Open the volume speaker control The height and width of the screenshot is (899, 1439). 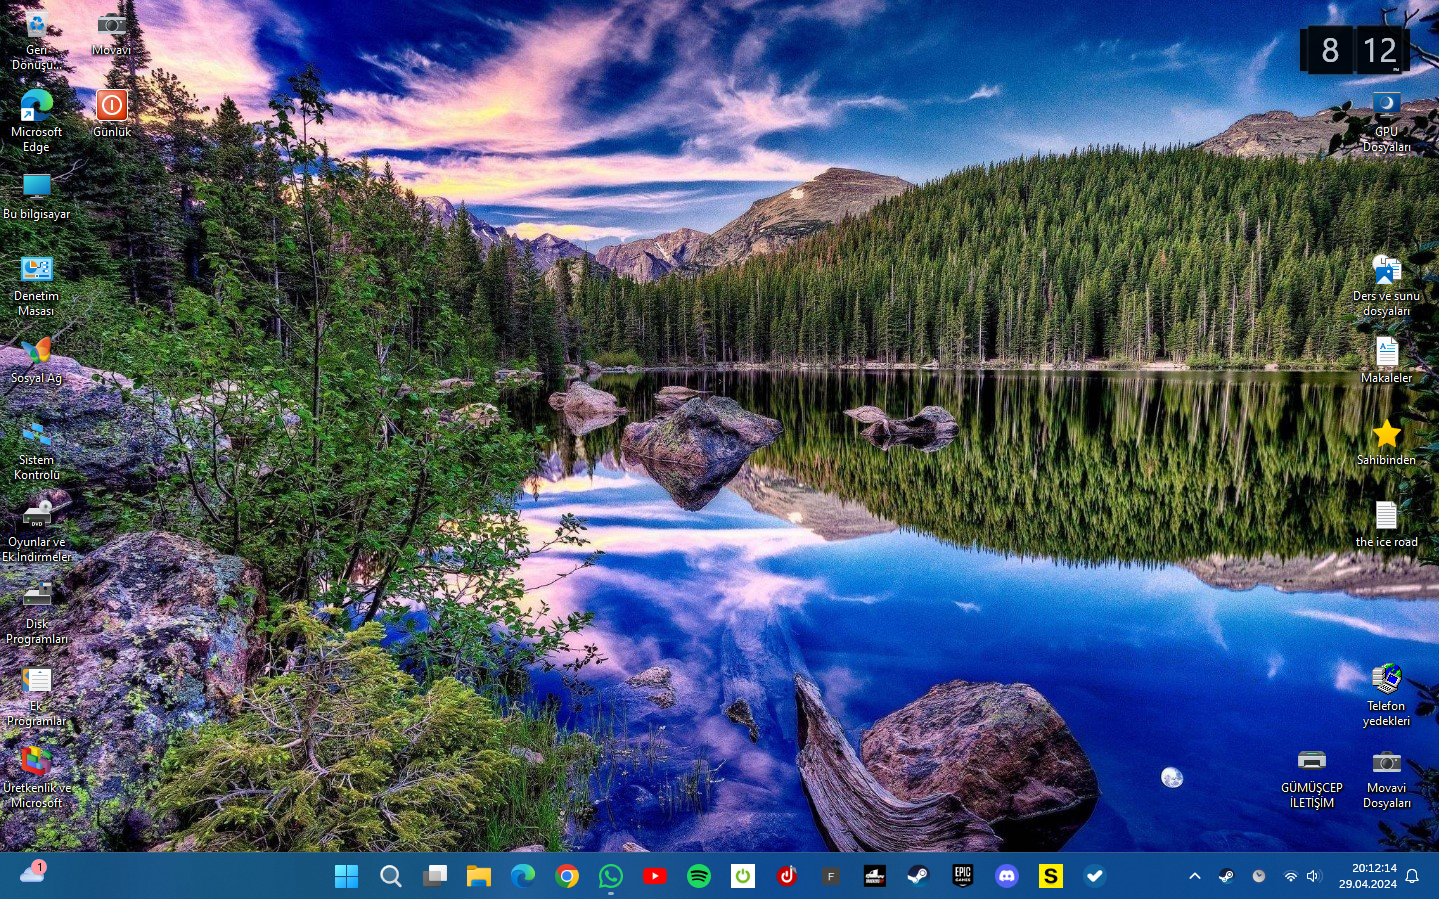[1313, 876]
